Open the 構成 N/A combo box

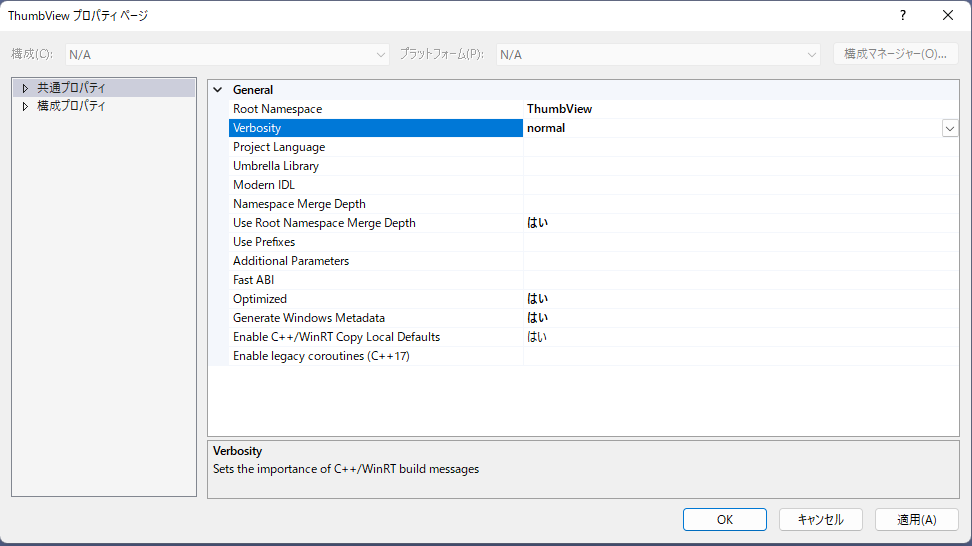click(228, 55)
